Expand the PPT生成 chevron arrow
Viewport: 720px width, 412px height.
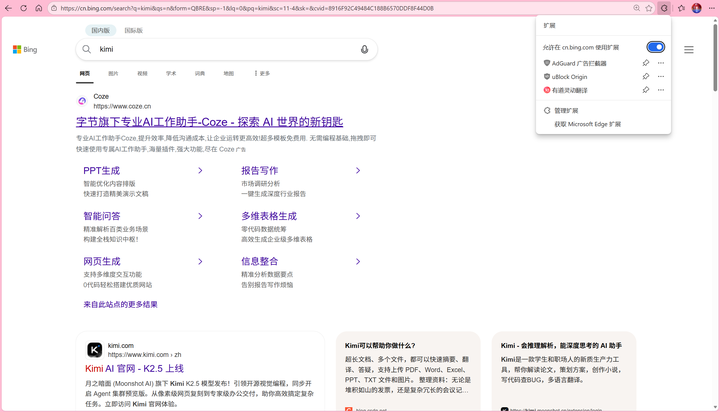pos(200,170)
